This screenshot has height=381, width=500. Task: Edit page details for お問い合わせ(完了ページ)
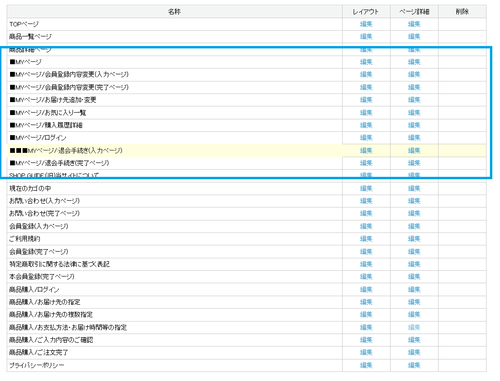414,214
